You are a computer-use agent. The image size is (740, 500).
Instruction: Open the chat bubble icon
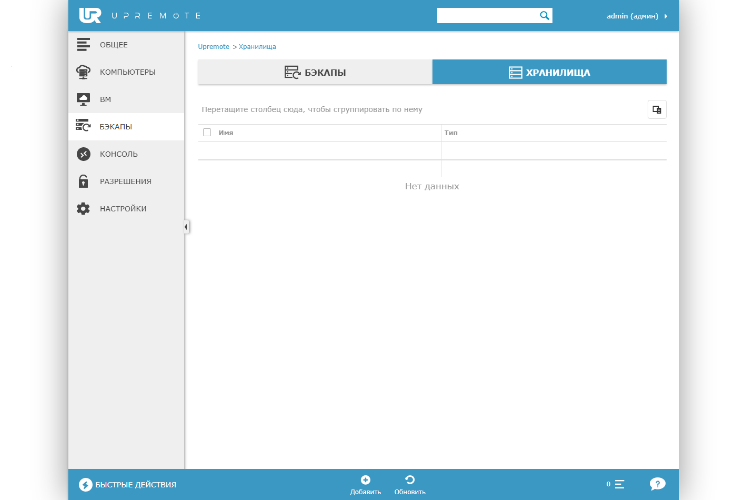657,484
